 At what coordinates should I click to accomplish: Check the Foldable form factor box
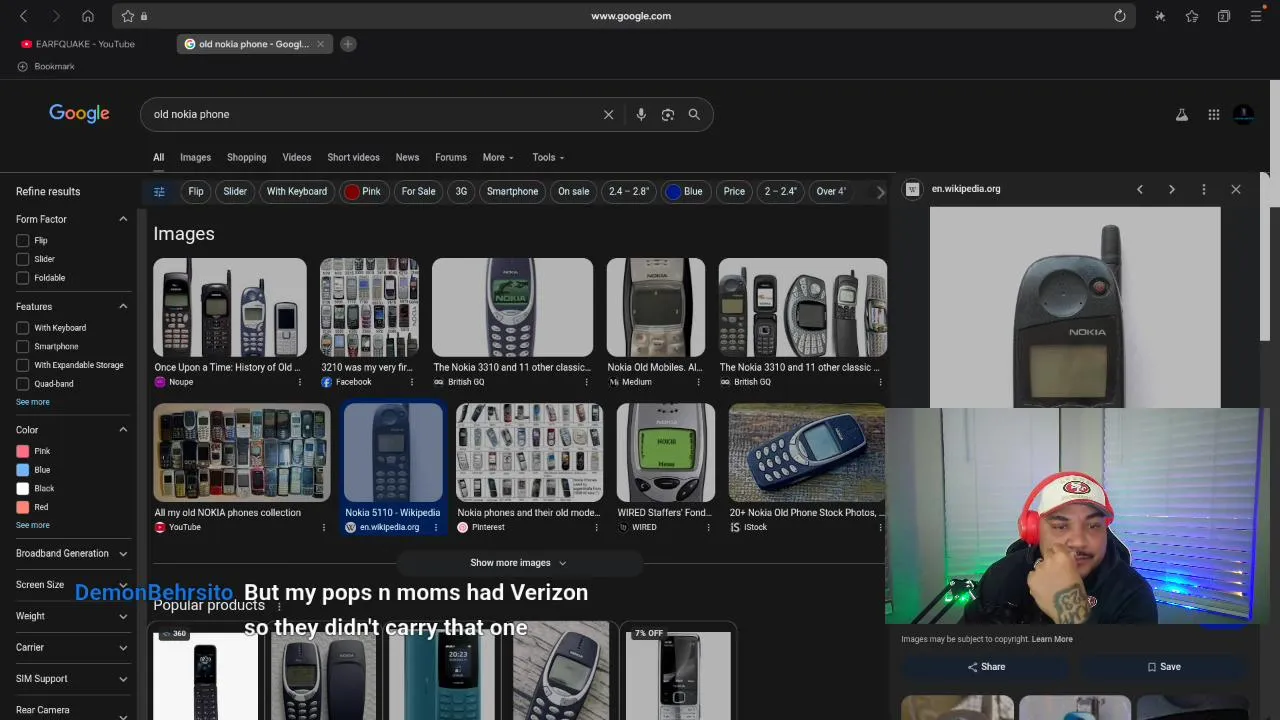[23, 278]
